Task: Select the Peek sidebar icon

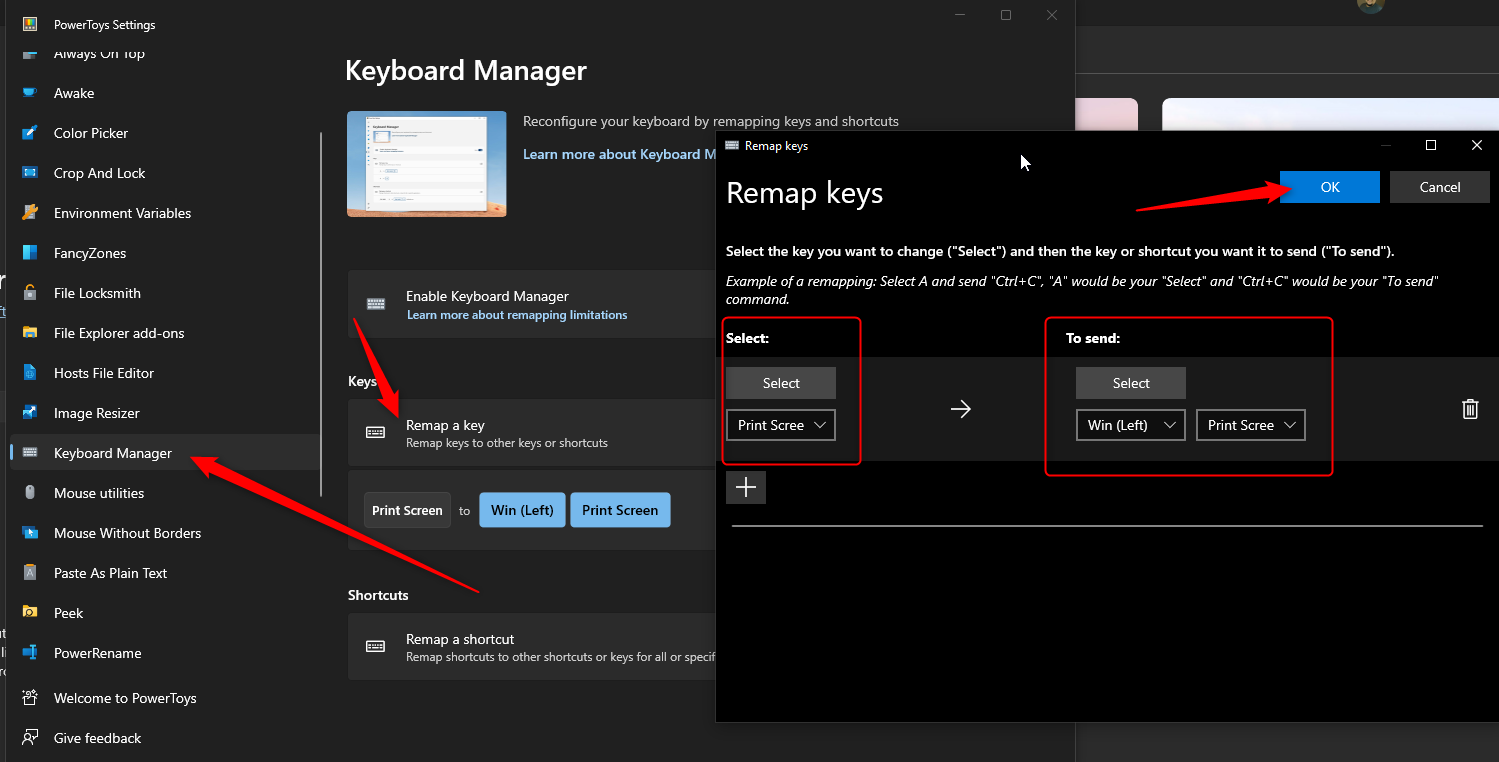Action: 33,613
